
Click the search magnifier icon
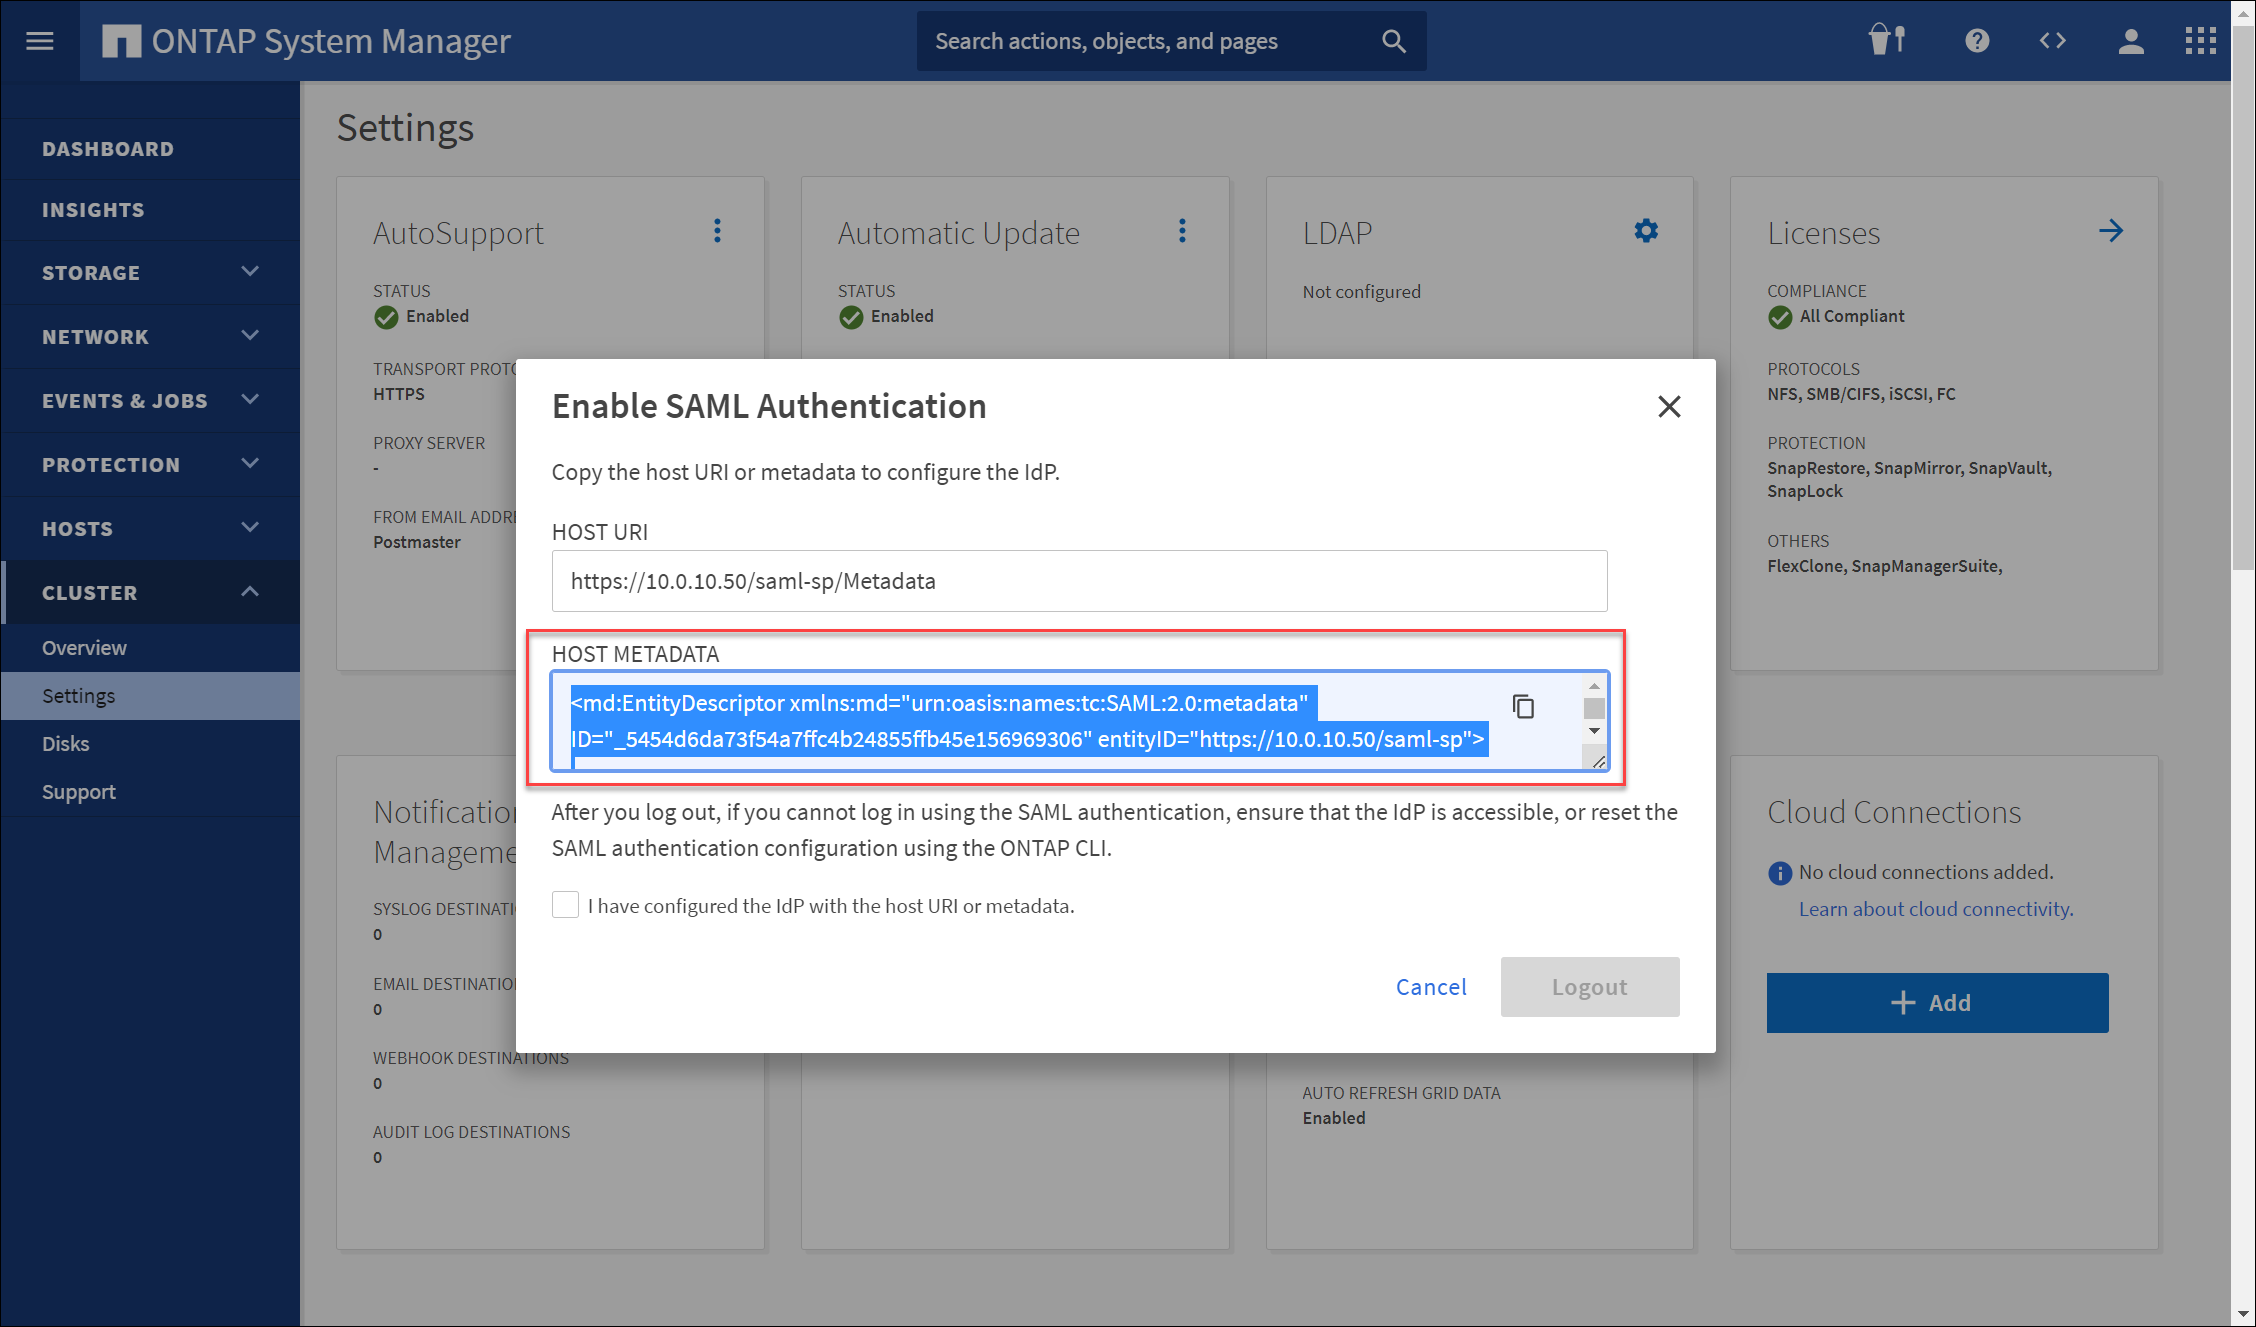click(1393, 41)
